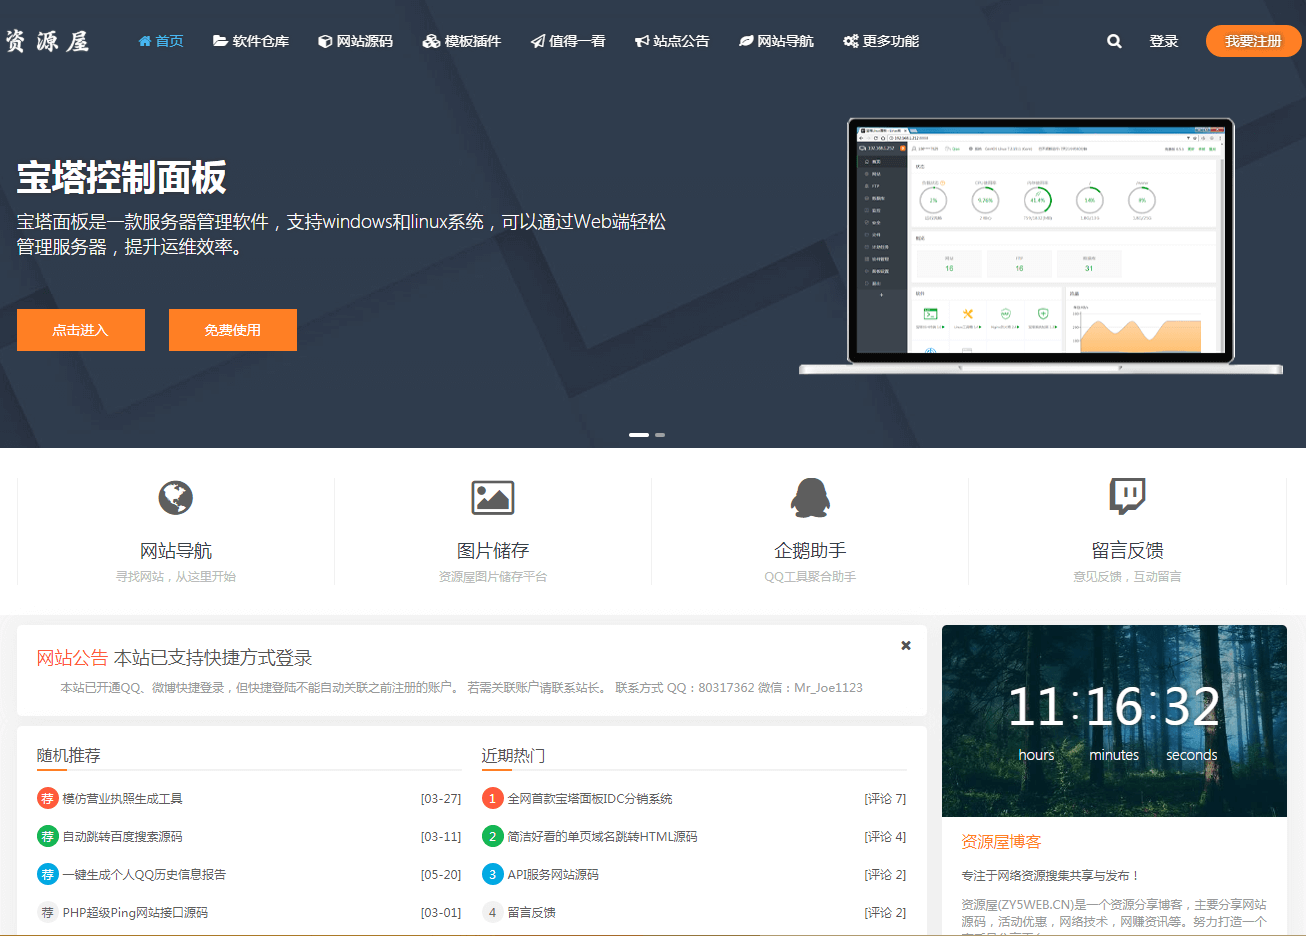Viewport: 1306px width, 936px height.
Task: Click the picture icon for 图片储存
Action: coord(493,497)
